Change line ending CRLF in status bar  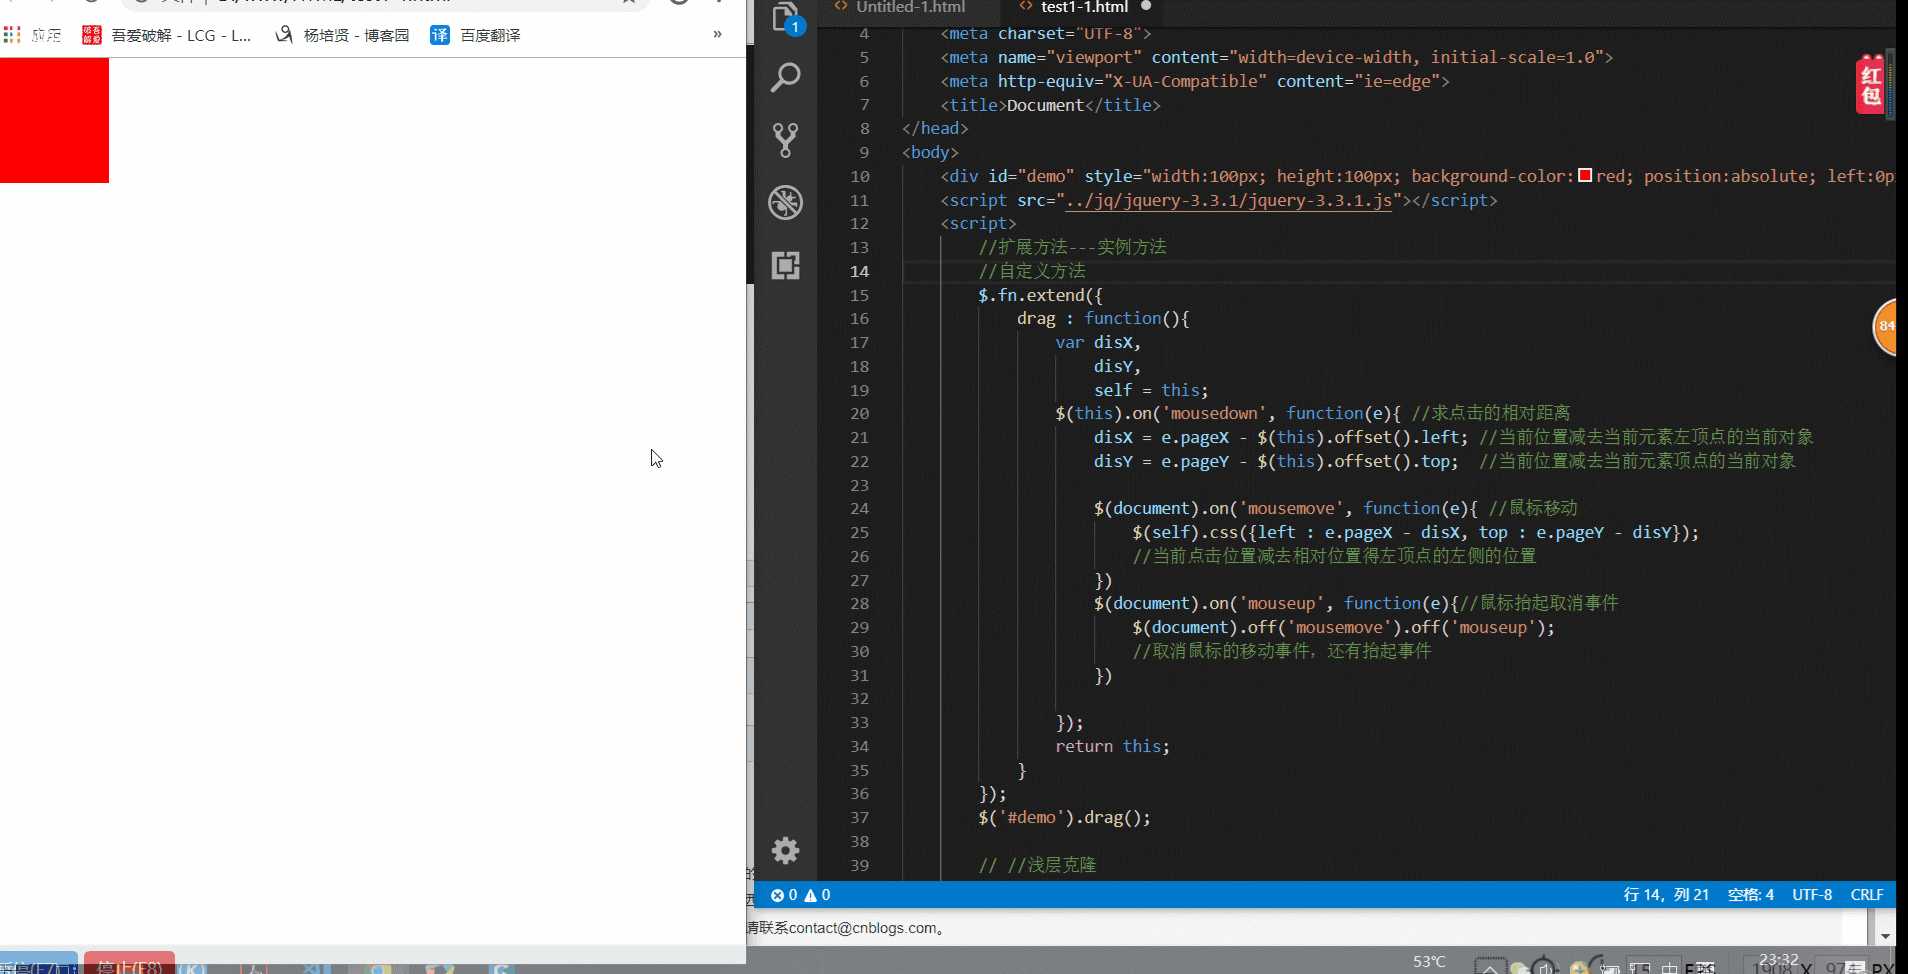pyautogui.click(x=1867, y=895)
